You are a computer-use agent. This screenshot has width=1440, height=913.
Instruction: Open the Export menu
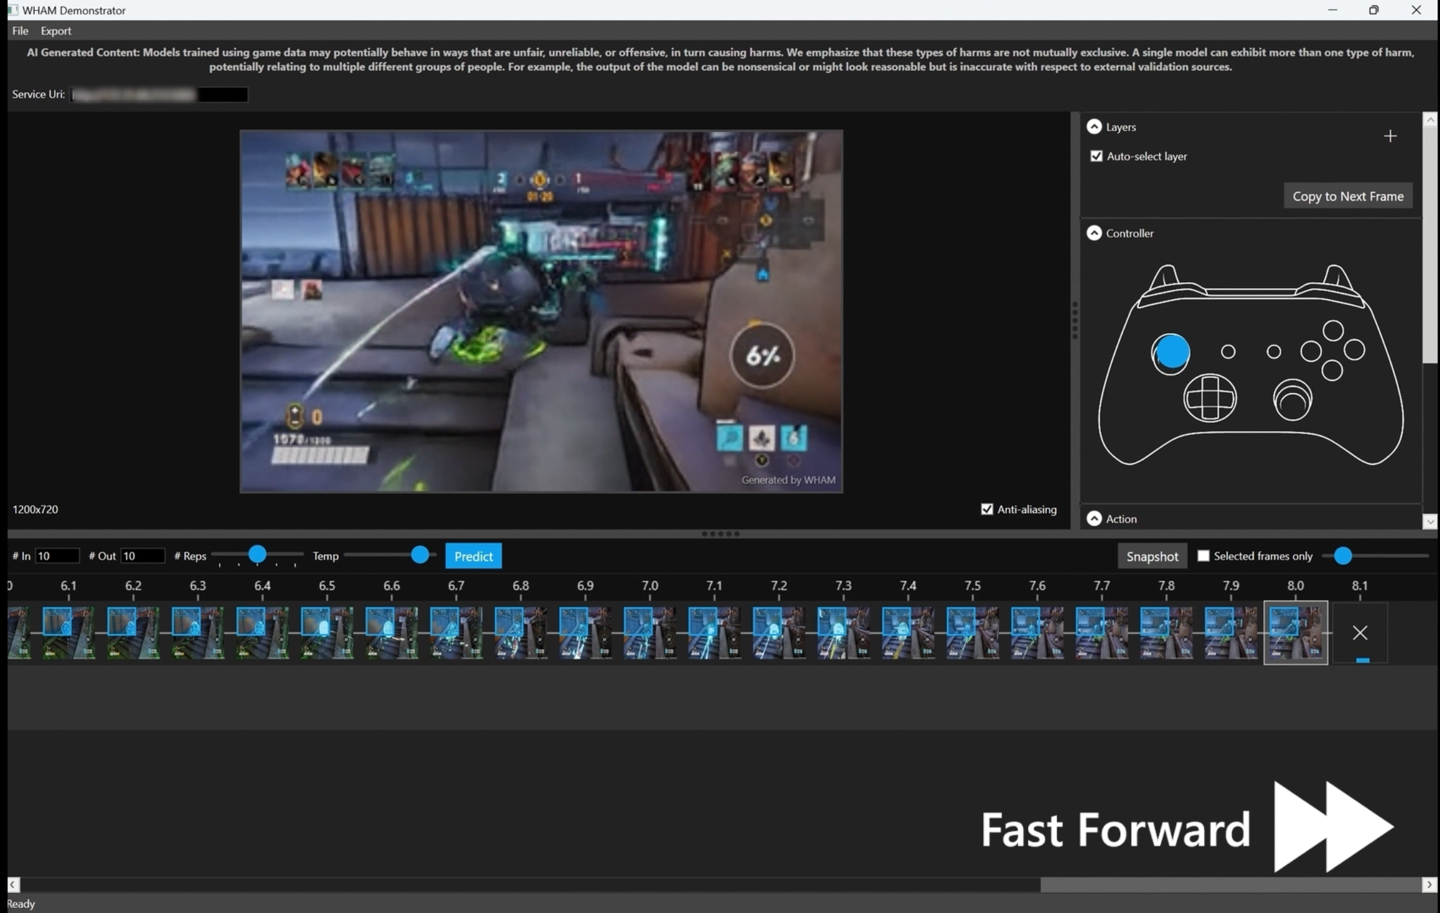click(56, 31)
